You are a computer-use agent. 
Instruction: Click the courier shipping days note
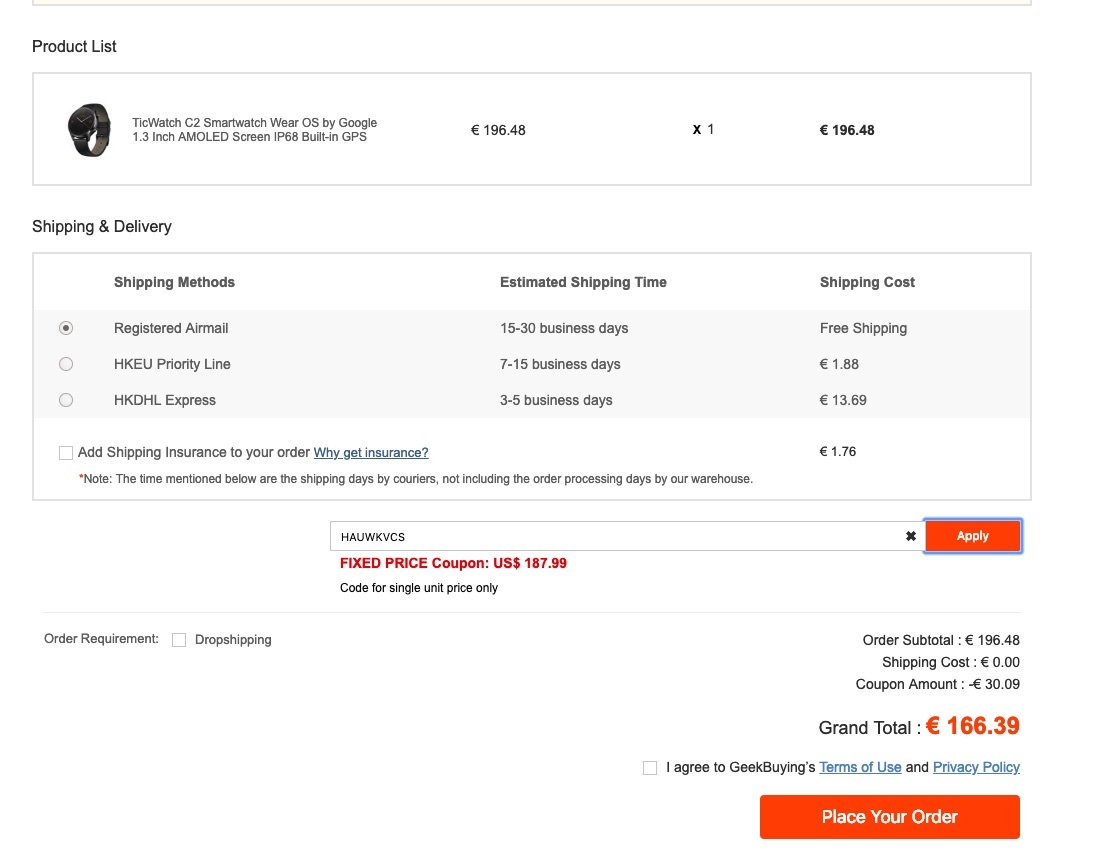(416, 479)
